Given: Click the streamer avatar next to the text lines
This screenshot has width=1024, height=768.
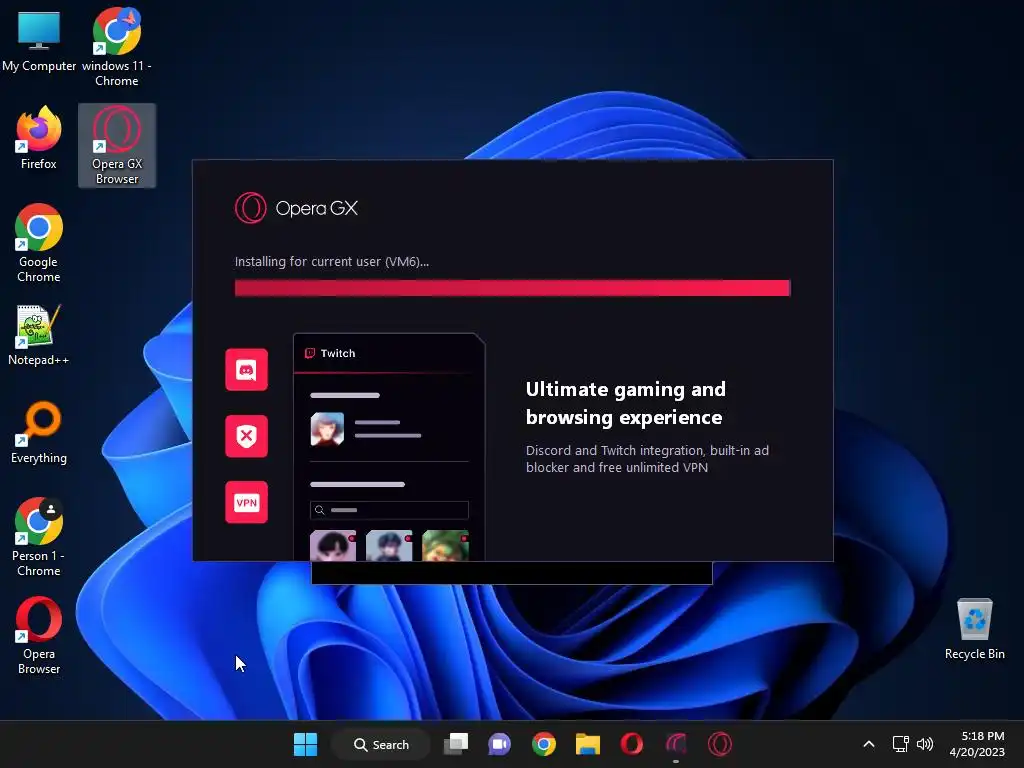Looking at the screenshot, I should [x=327, y=429].
